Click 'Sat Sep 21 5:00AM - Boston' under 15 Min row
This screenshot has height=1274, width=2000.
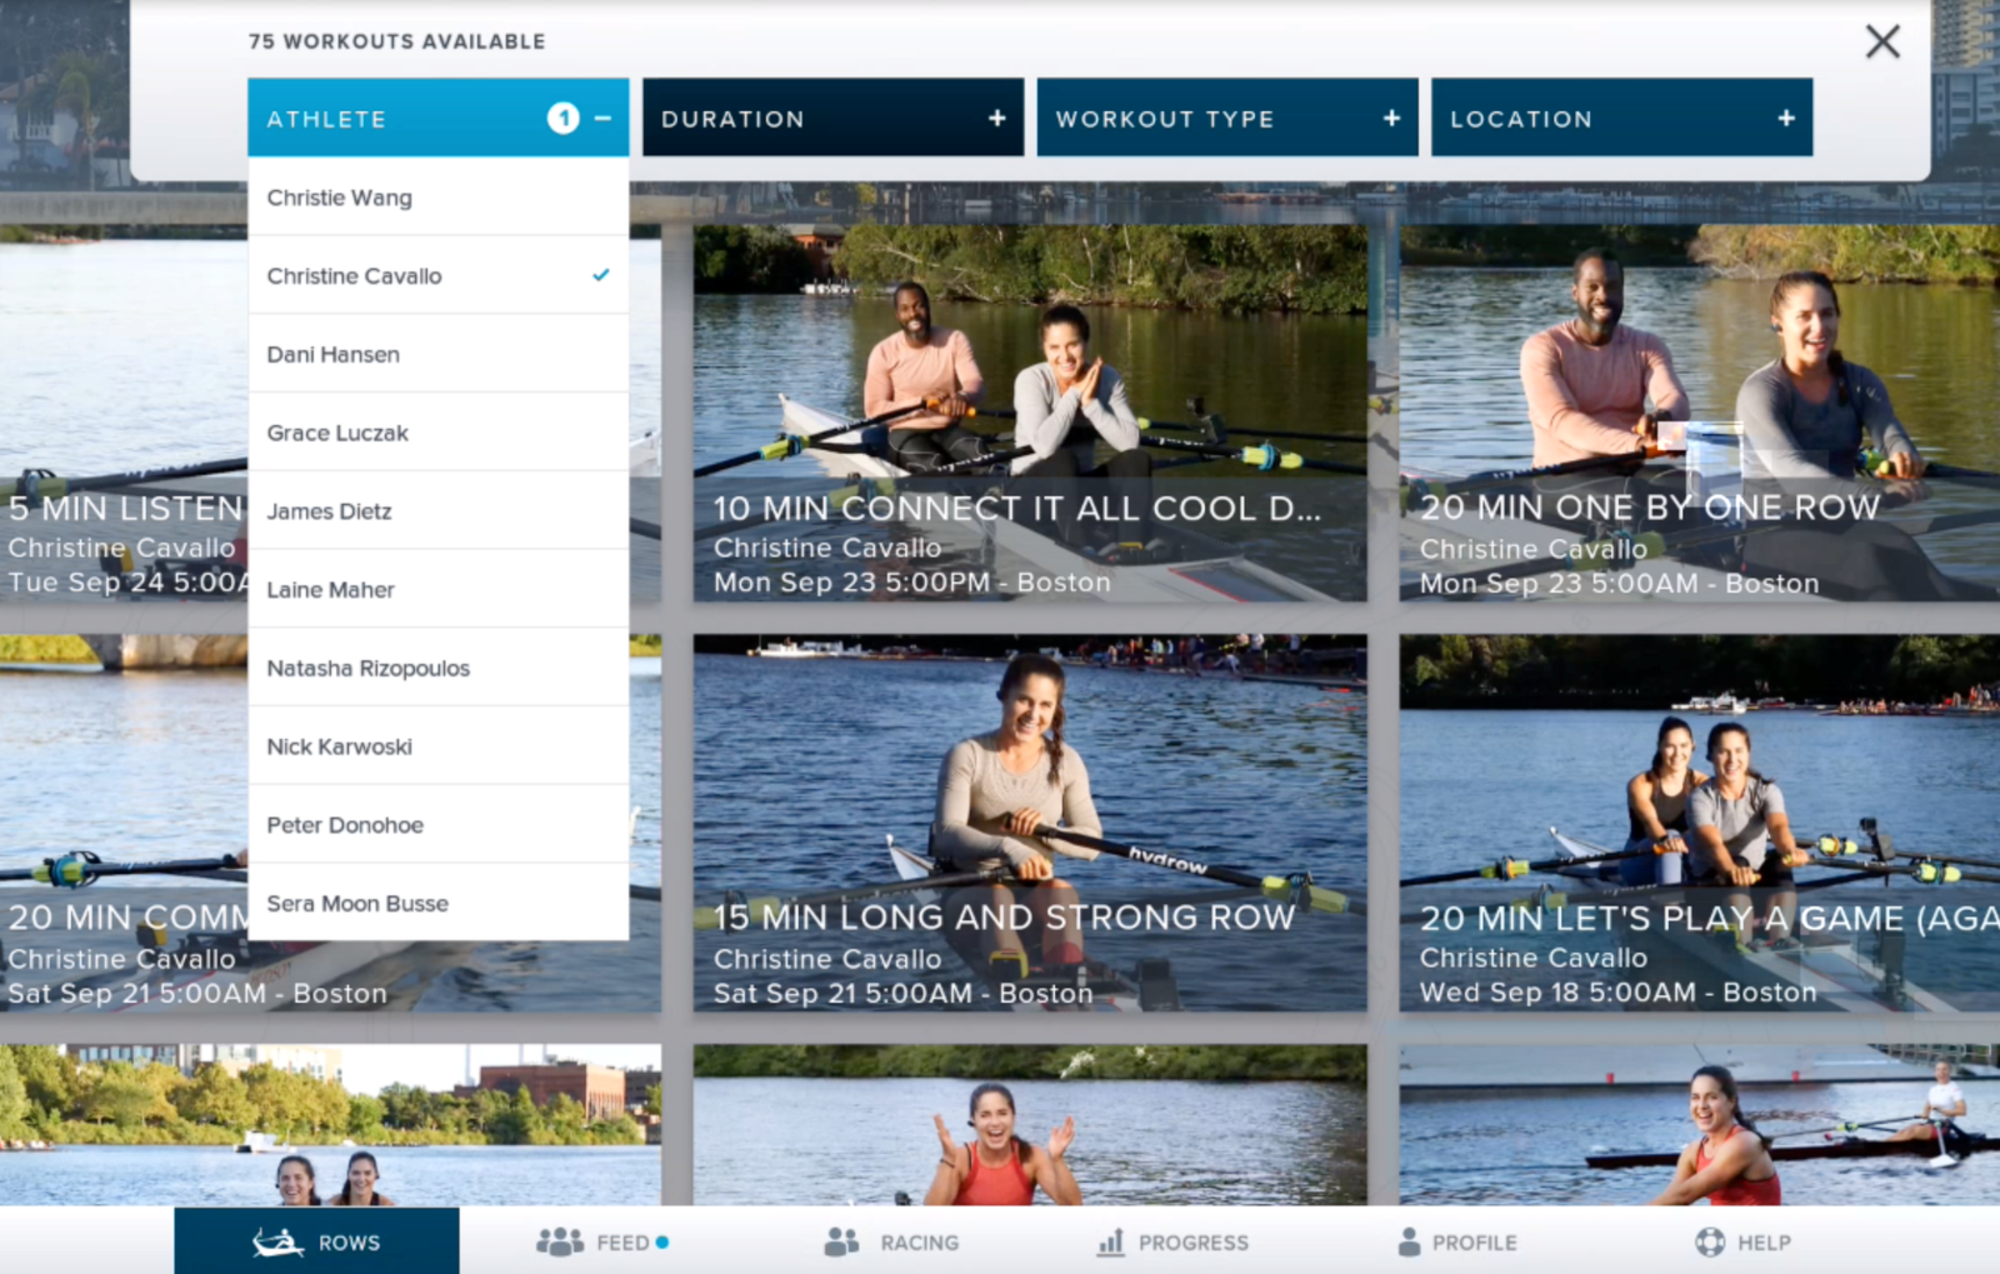(903, 993)
